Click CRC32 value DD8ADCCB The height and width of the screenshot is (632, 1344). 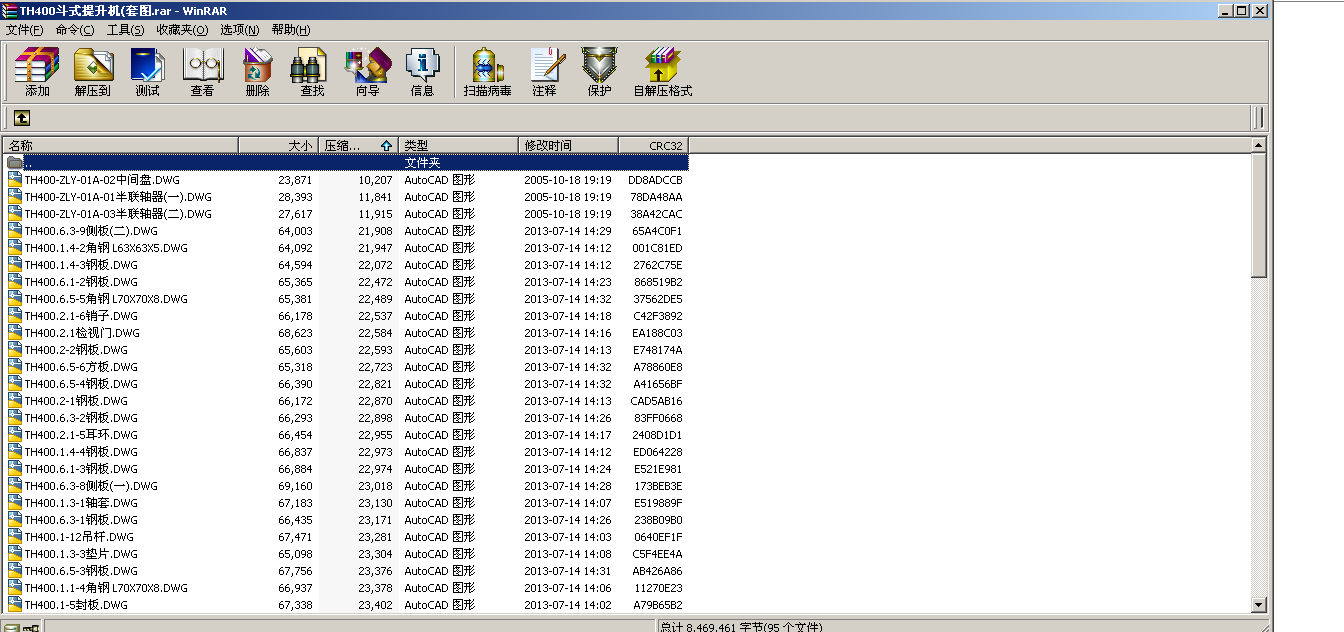[655, 180]
